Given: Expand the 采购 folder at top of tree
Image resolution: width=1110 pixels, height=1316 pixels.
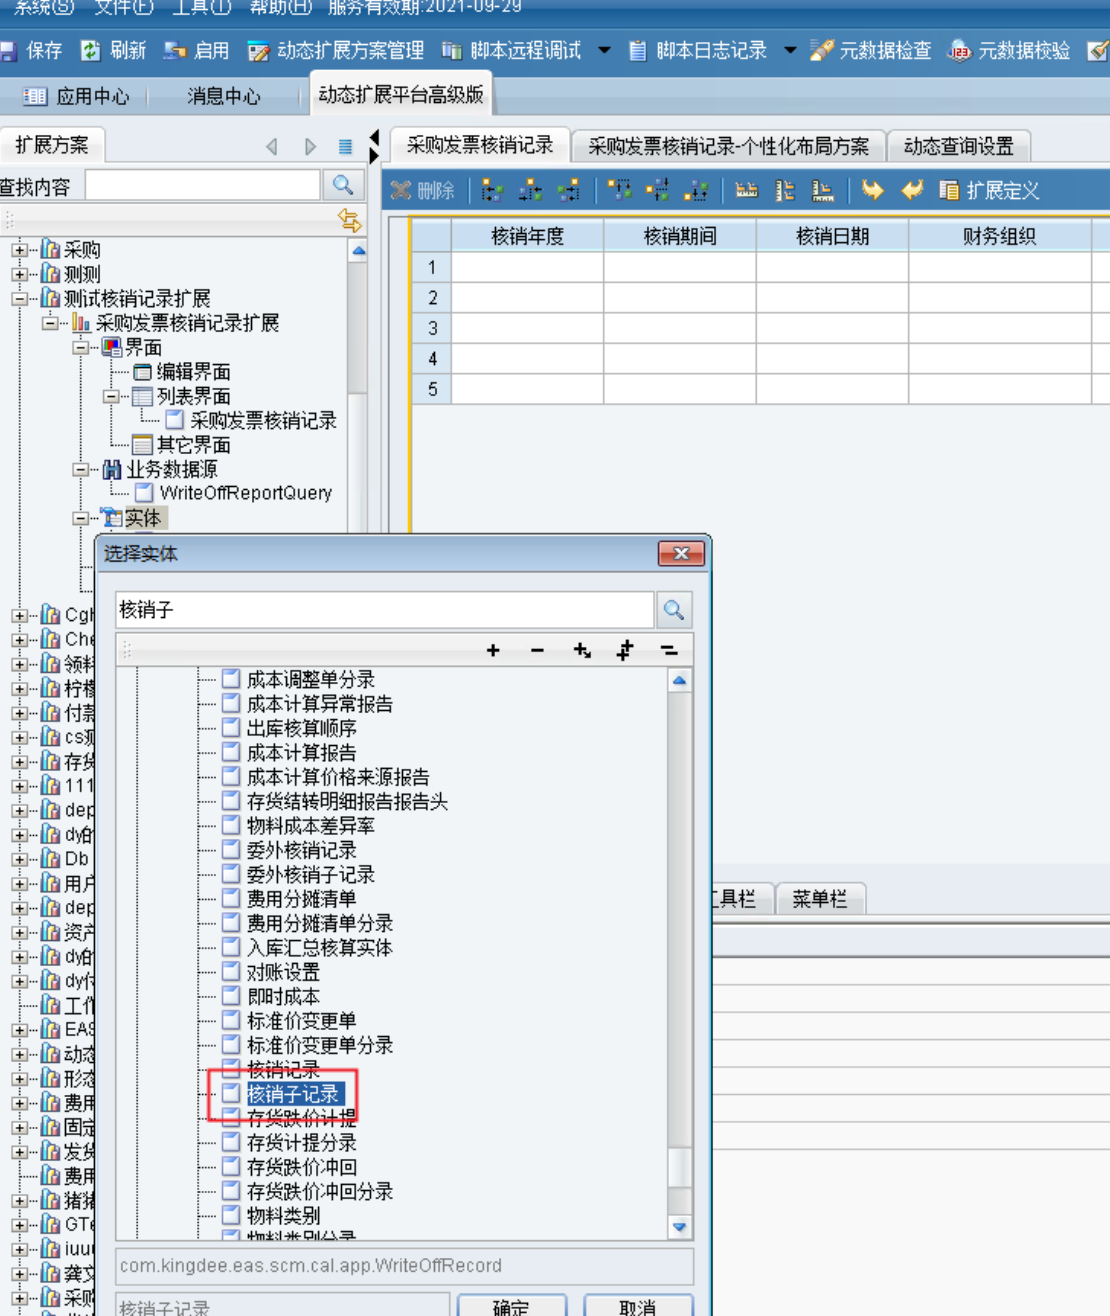Looking at the screenshot, I should pyautogui.click(x=19, y=249).
